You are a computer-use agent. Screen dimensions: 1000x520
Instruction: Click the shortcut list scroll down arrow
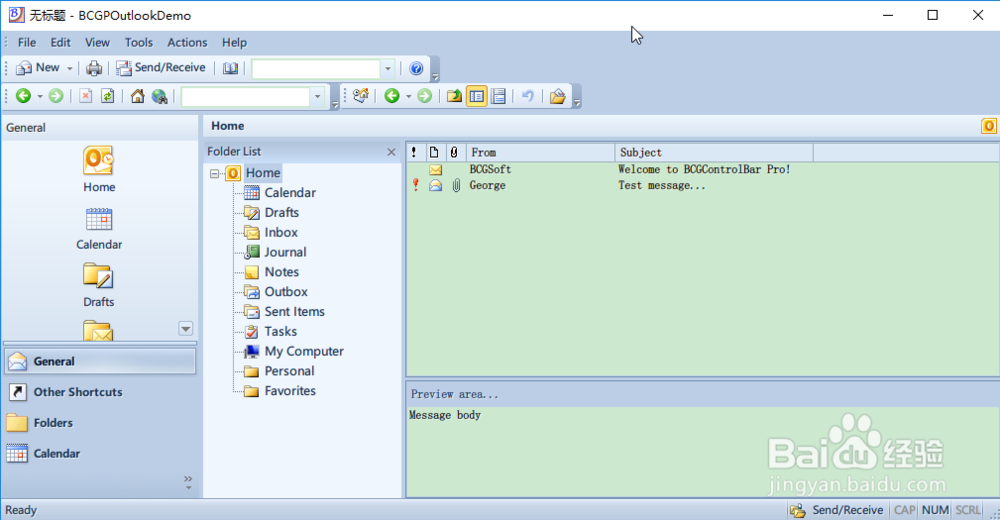tap(186, 329)
